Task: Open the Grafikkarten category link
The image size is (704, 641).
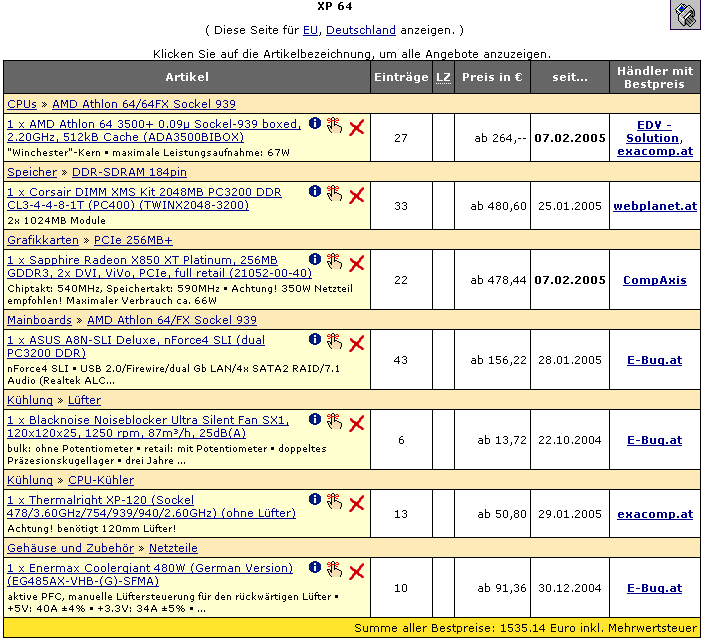Action: tap(43, 240)
